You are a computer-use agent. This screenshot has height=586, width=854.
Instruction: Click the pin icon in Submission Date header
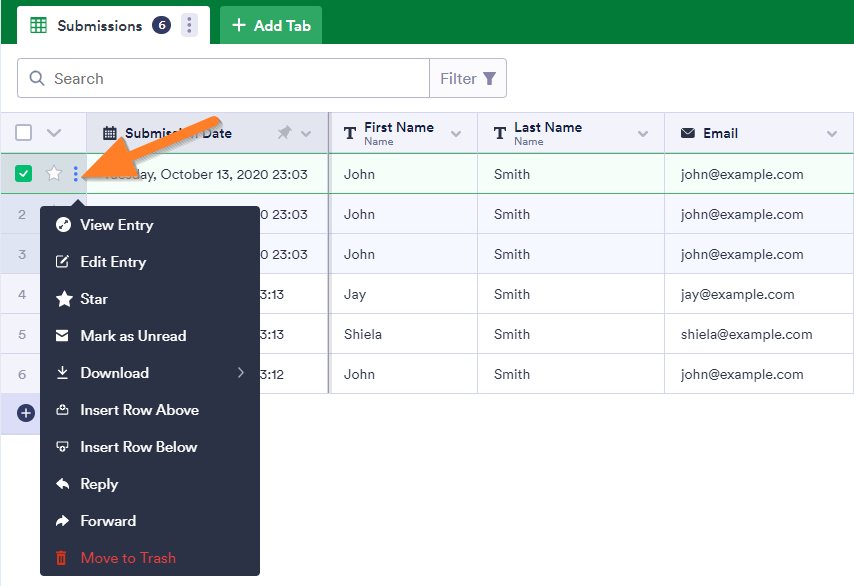[284, 133]
